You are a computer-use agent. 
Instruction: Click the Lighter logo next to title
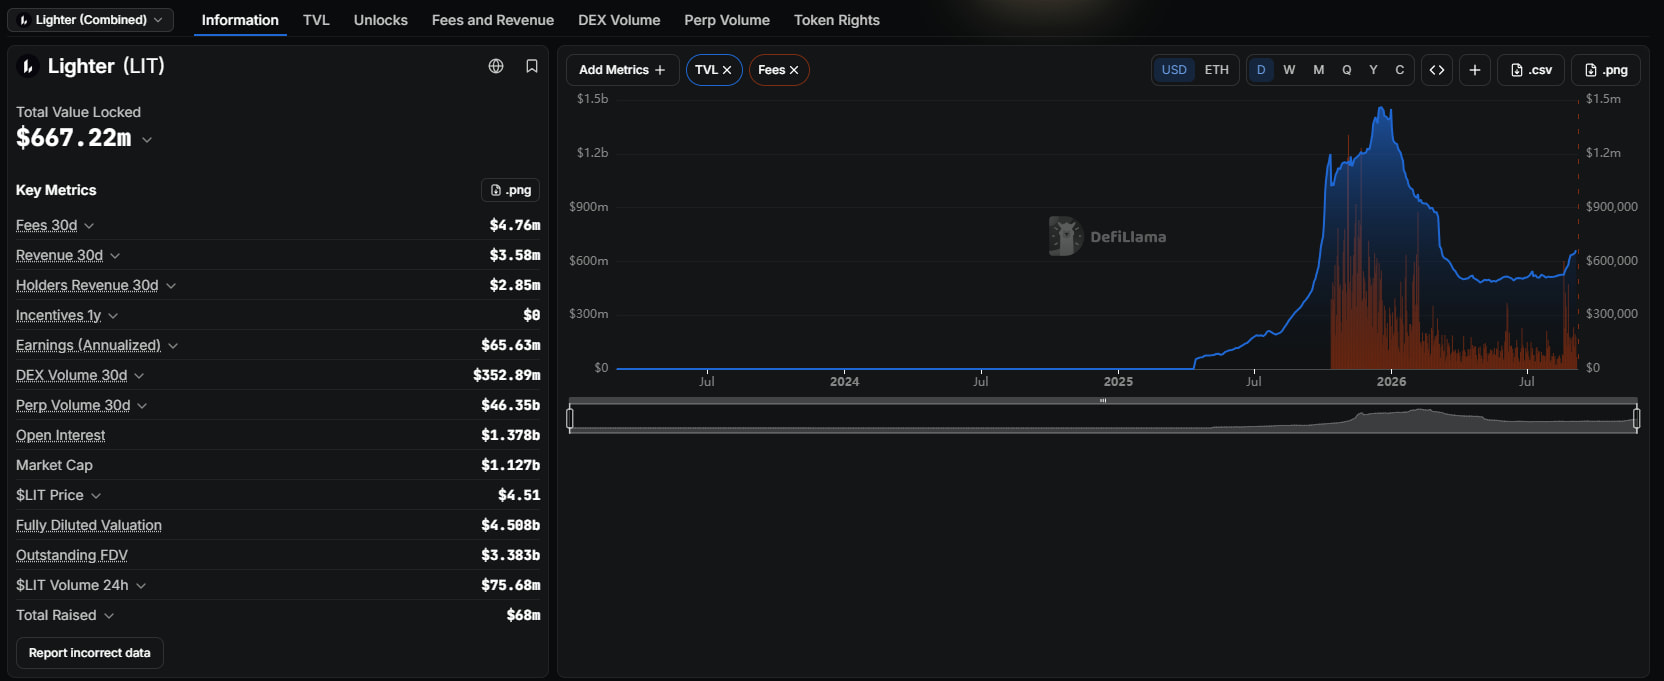[x=28, y=66]
